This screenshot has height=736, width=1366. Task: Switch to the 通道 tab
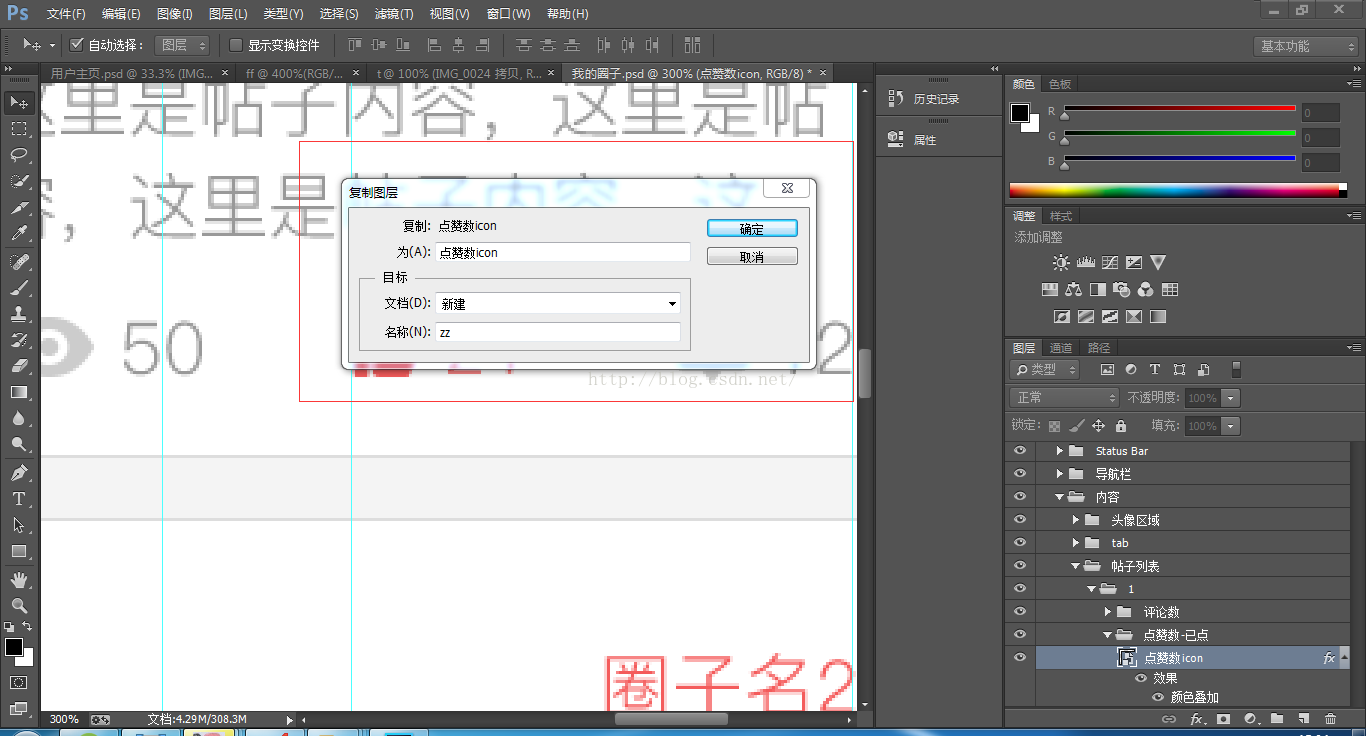click(x=1060, y=348)
